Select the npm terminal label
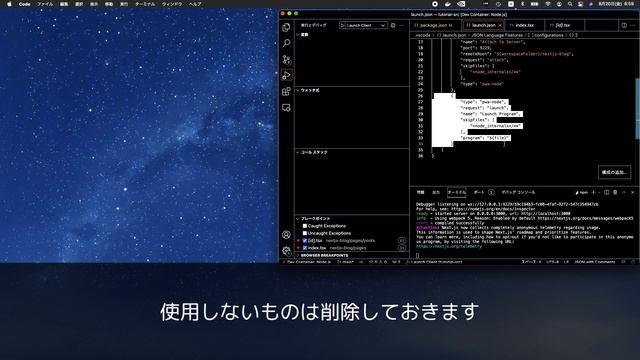This screenshot has height=360, width=640. tap(582, 192)
